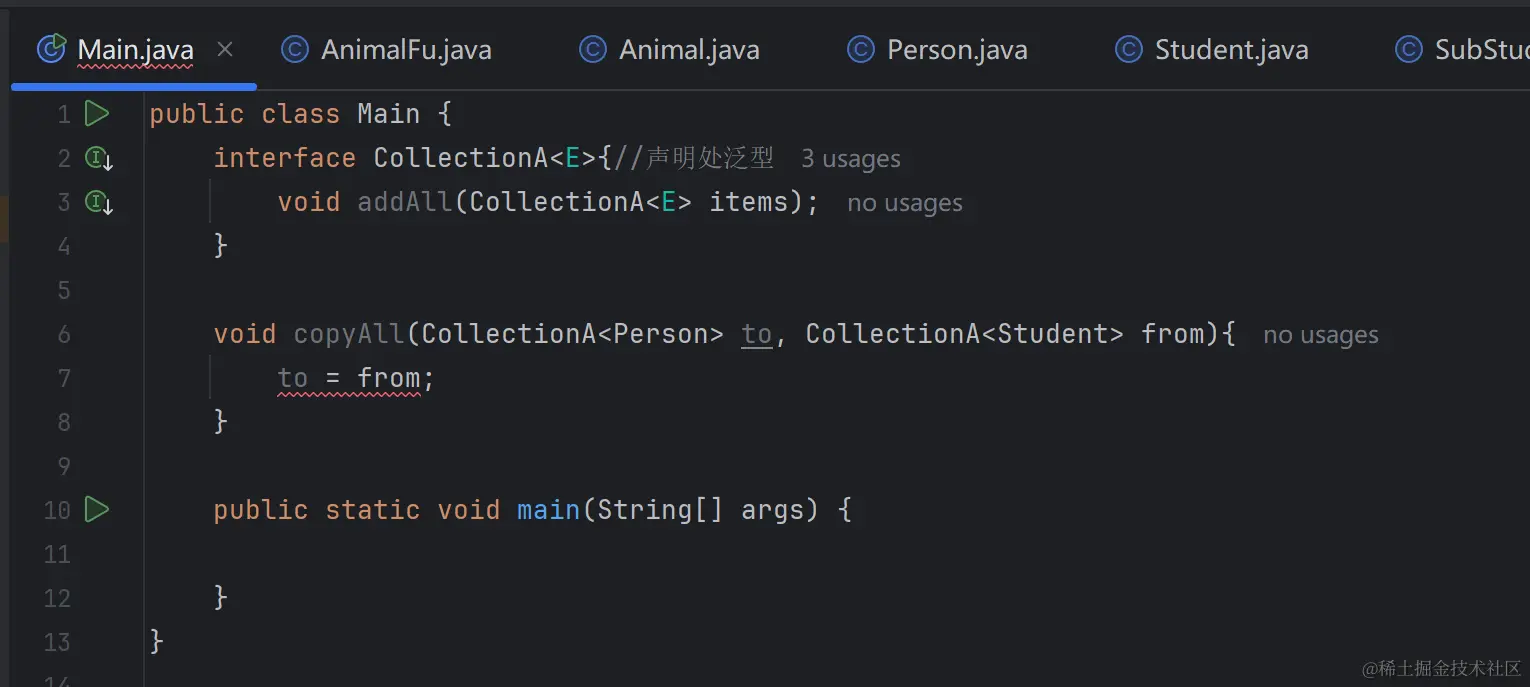Click the "3 usages" hint on CollectionA

[x=850, y=159]
